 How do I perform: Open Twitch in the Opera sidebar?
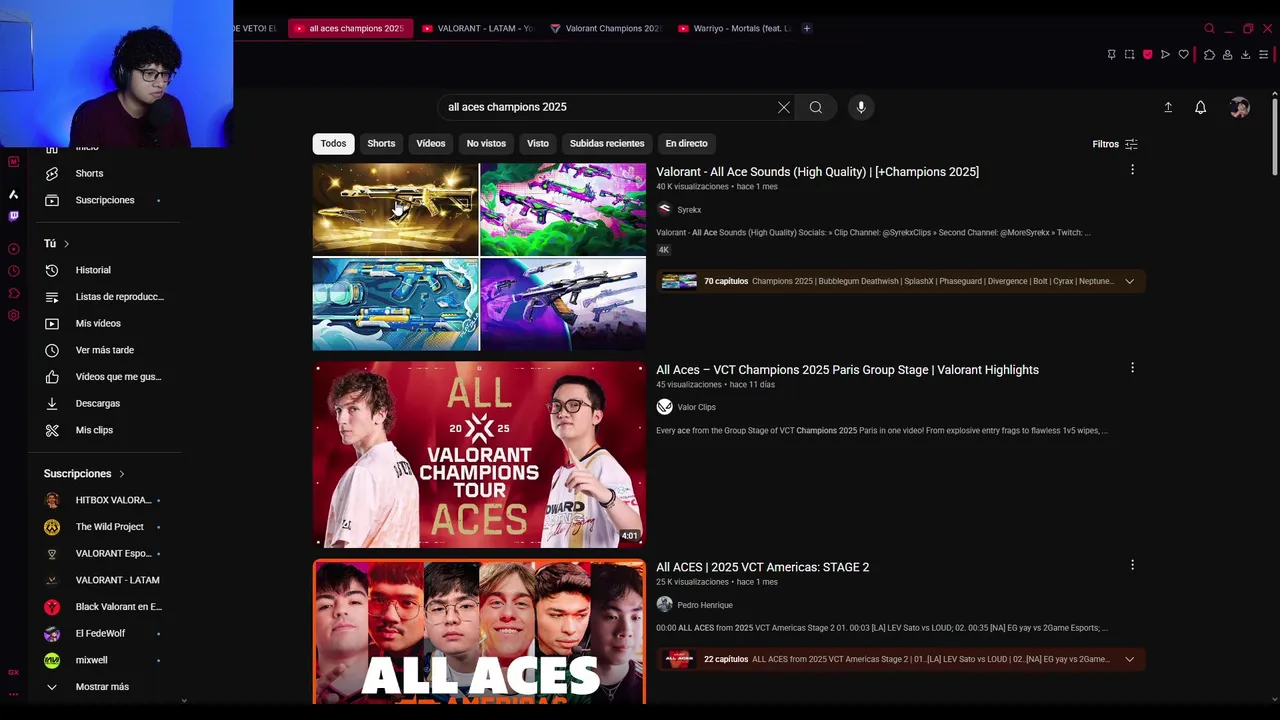click(x=13, y=216)
